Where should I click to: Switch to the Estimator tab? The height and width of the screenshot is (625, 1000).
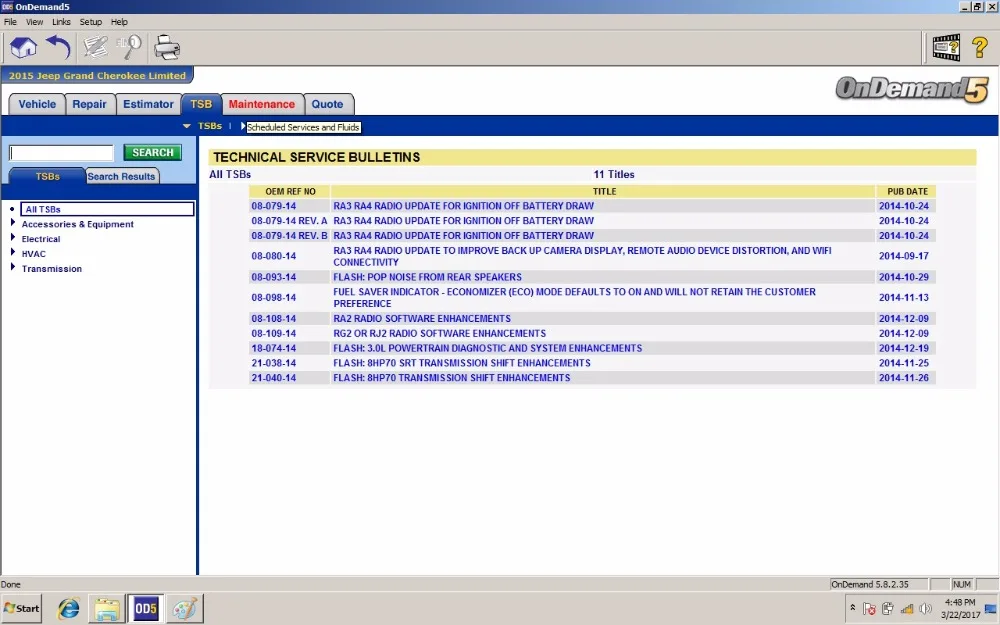(x=148, y=104)
